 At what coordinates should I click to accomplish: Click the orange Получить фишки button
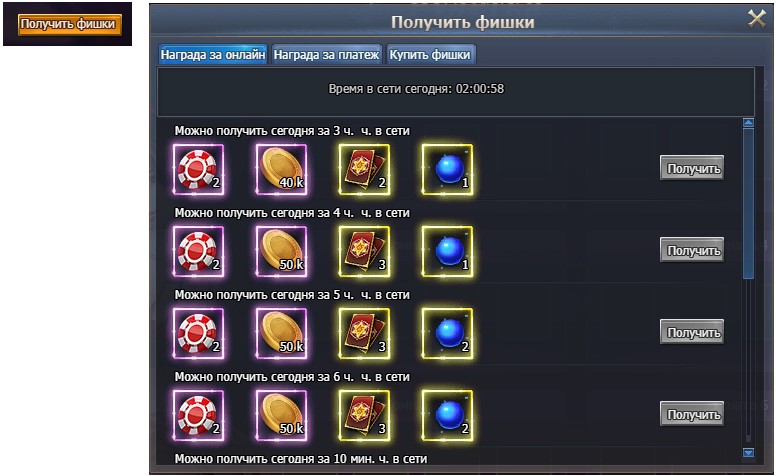(69, 24)
